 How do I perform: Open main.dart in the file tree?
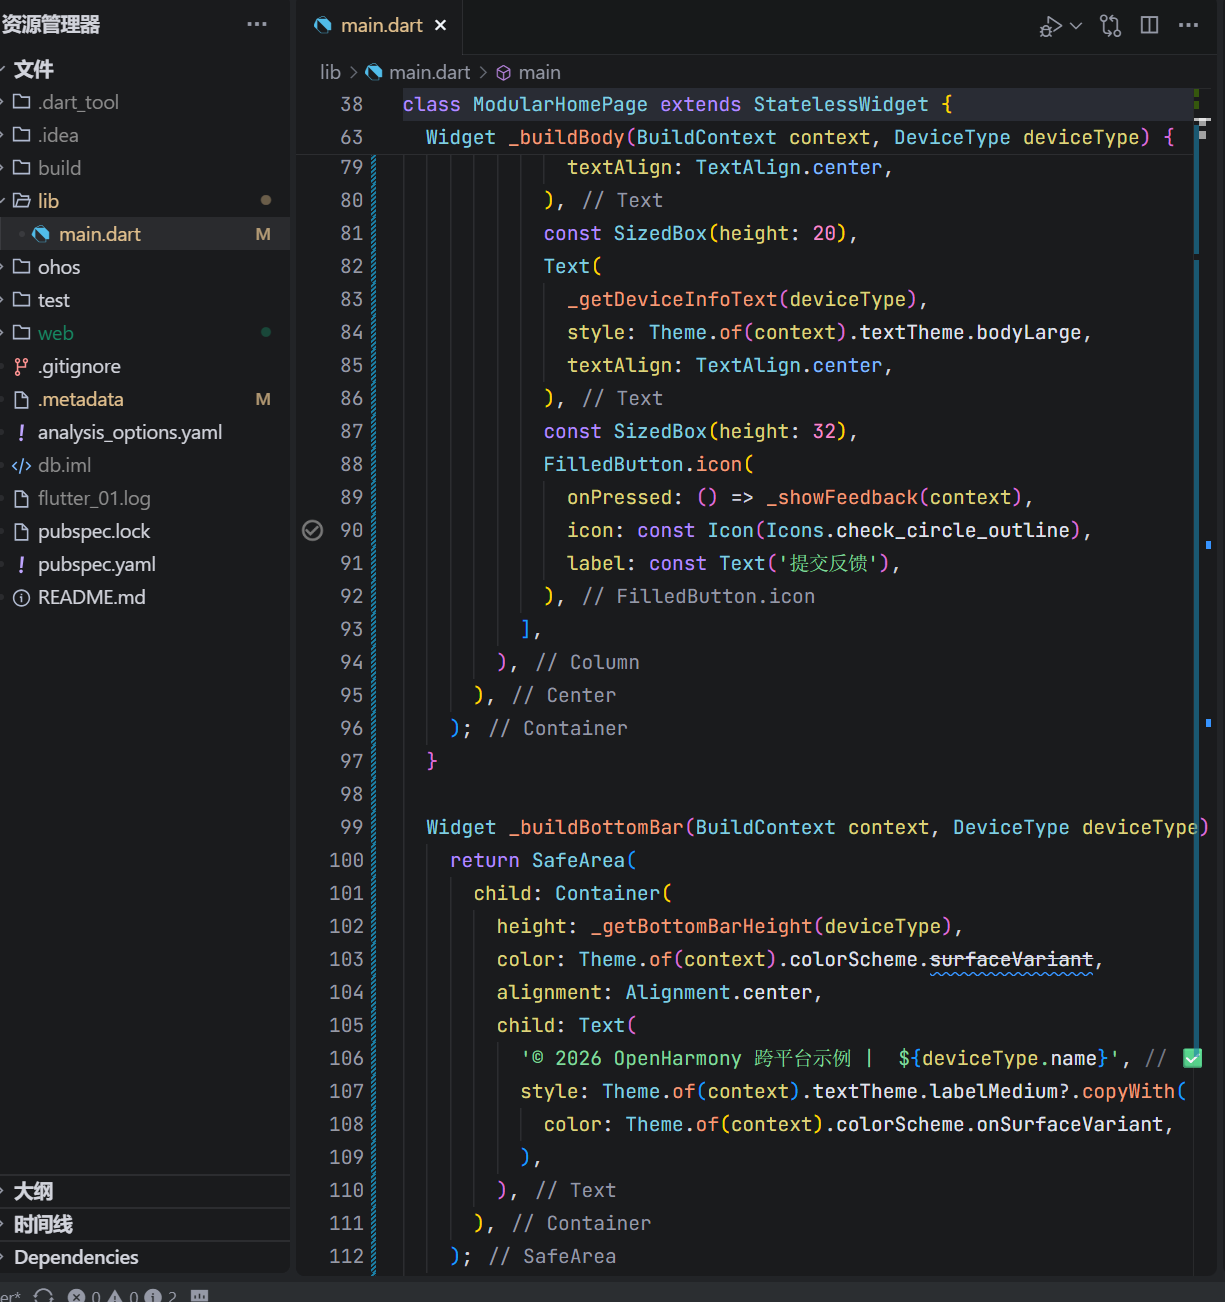pyautogui.click(x=145, y=234)
